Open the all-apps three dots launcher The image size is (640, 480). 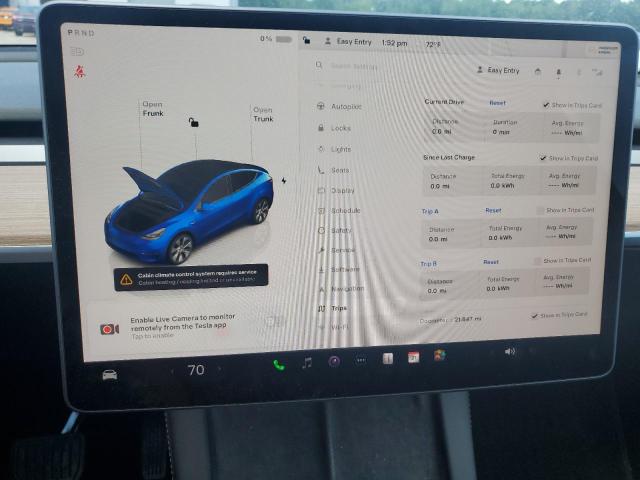(x=361, y=360)
